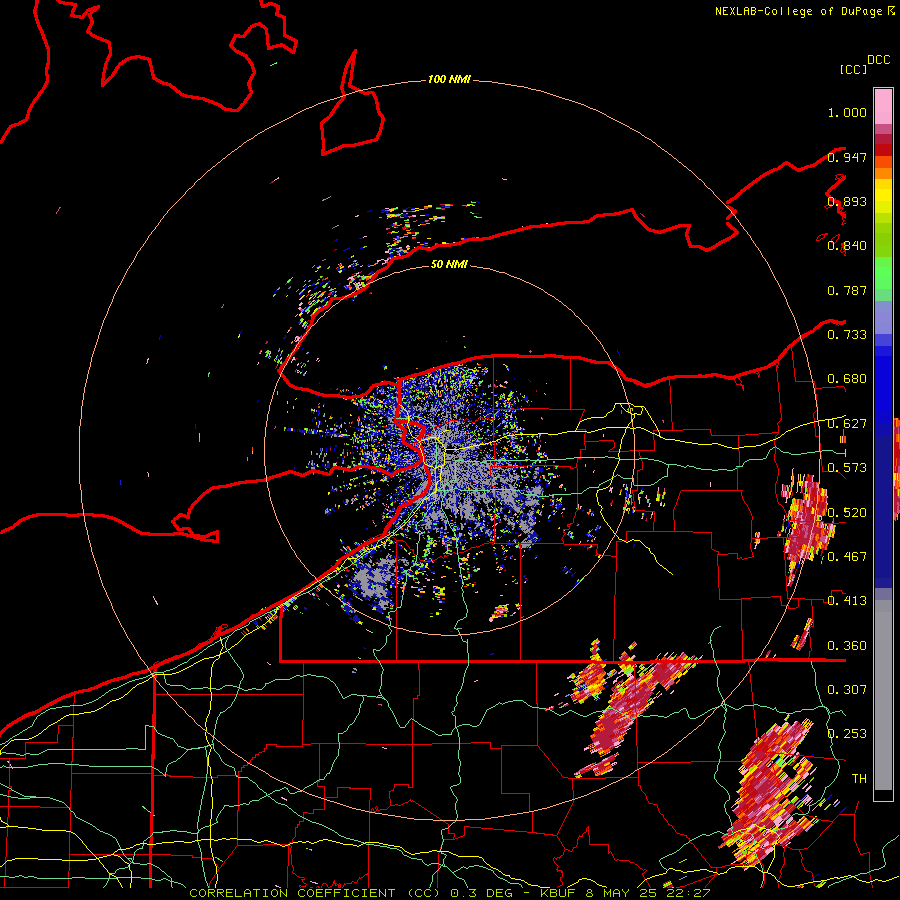Click the NEXLAB-College of DuPage credit text
Viewport: 900px width, 900px height.
[x=798, y=11]
